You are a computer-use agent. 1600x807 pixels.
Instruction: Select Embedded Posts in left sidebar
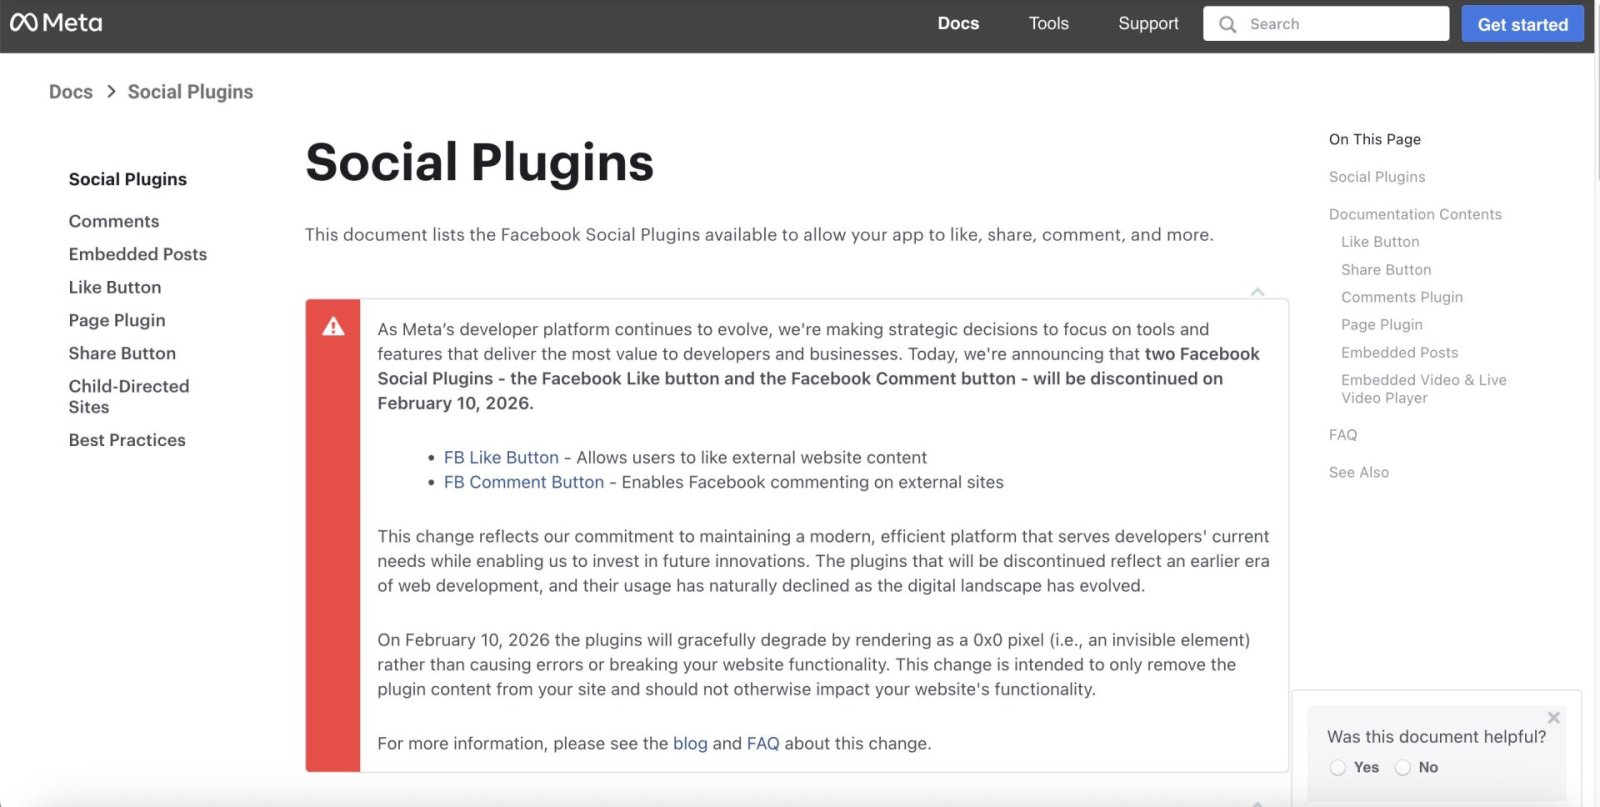point(138,254)
